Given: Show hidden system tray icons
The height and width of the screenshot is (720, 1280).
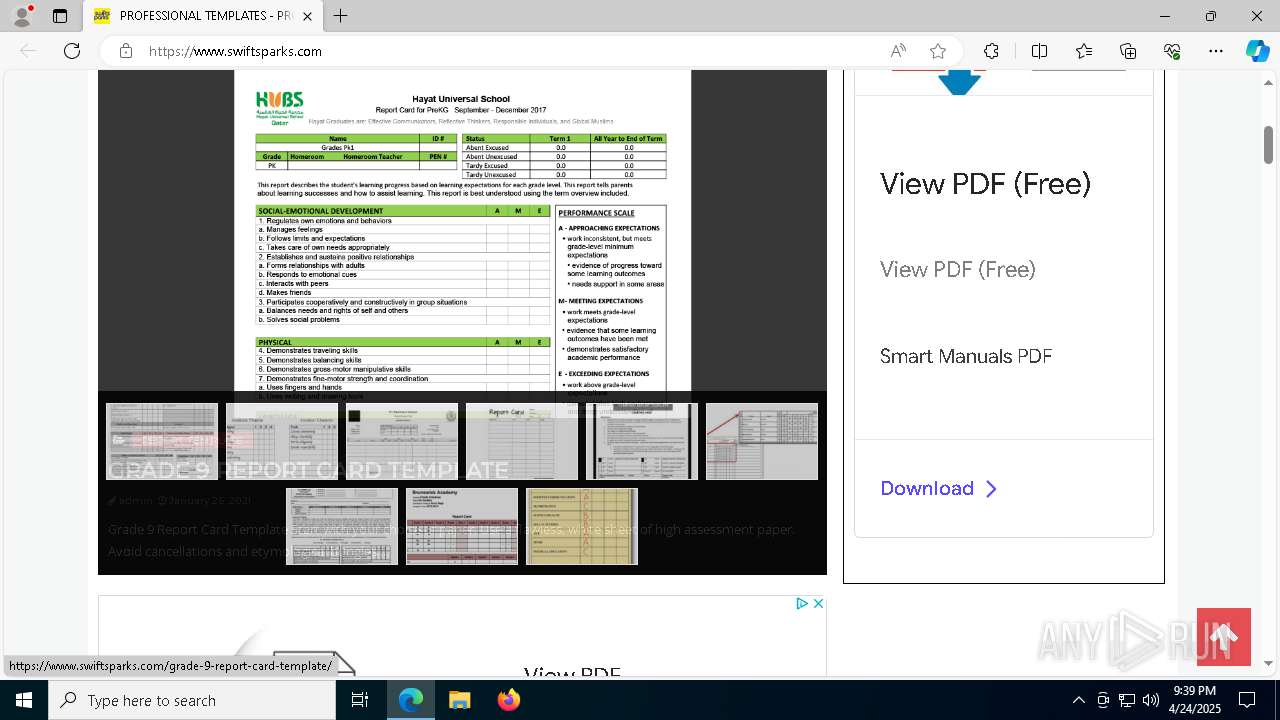Looking at the screenshot, I should (1078, 700).
